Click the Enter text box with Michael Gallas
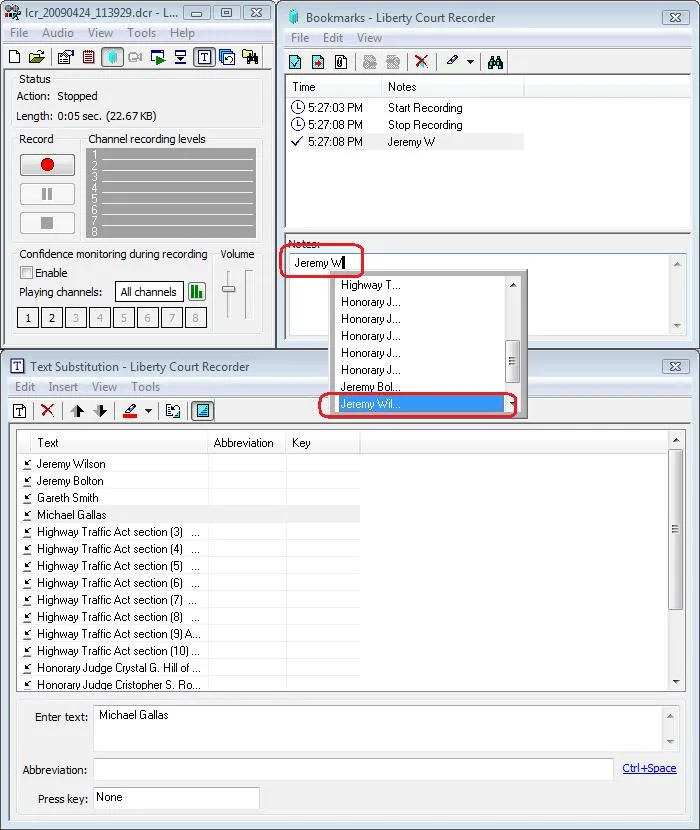Screen dimensions: 700x830 378,728
